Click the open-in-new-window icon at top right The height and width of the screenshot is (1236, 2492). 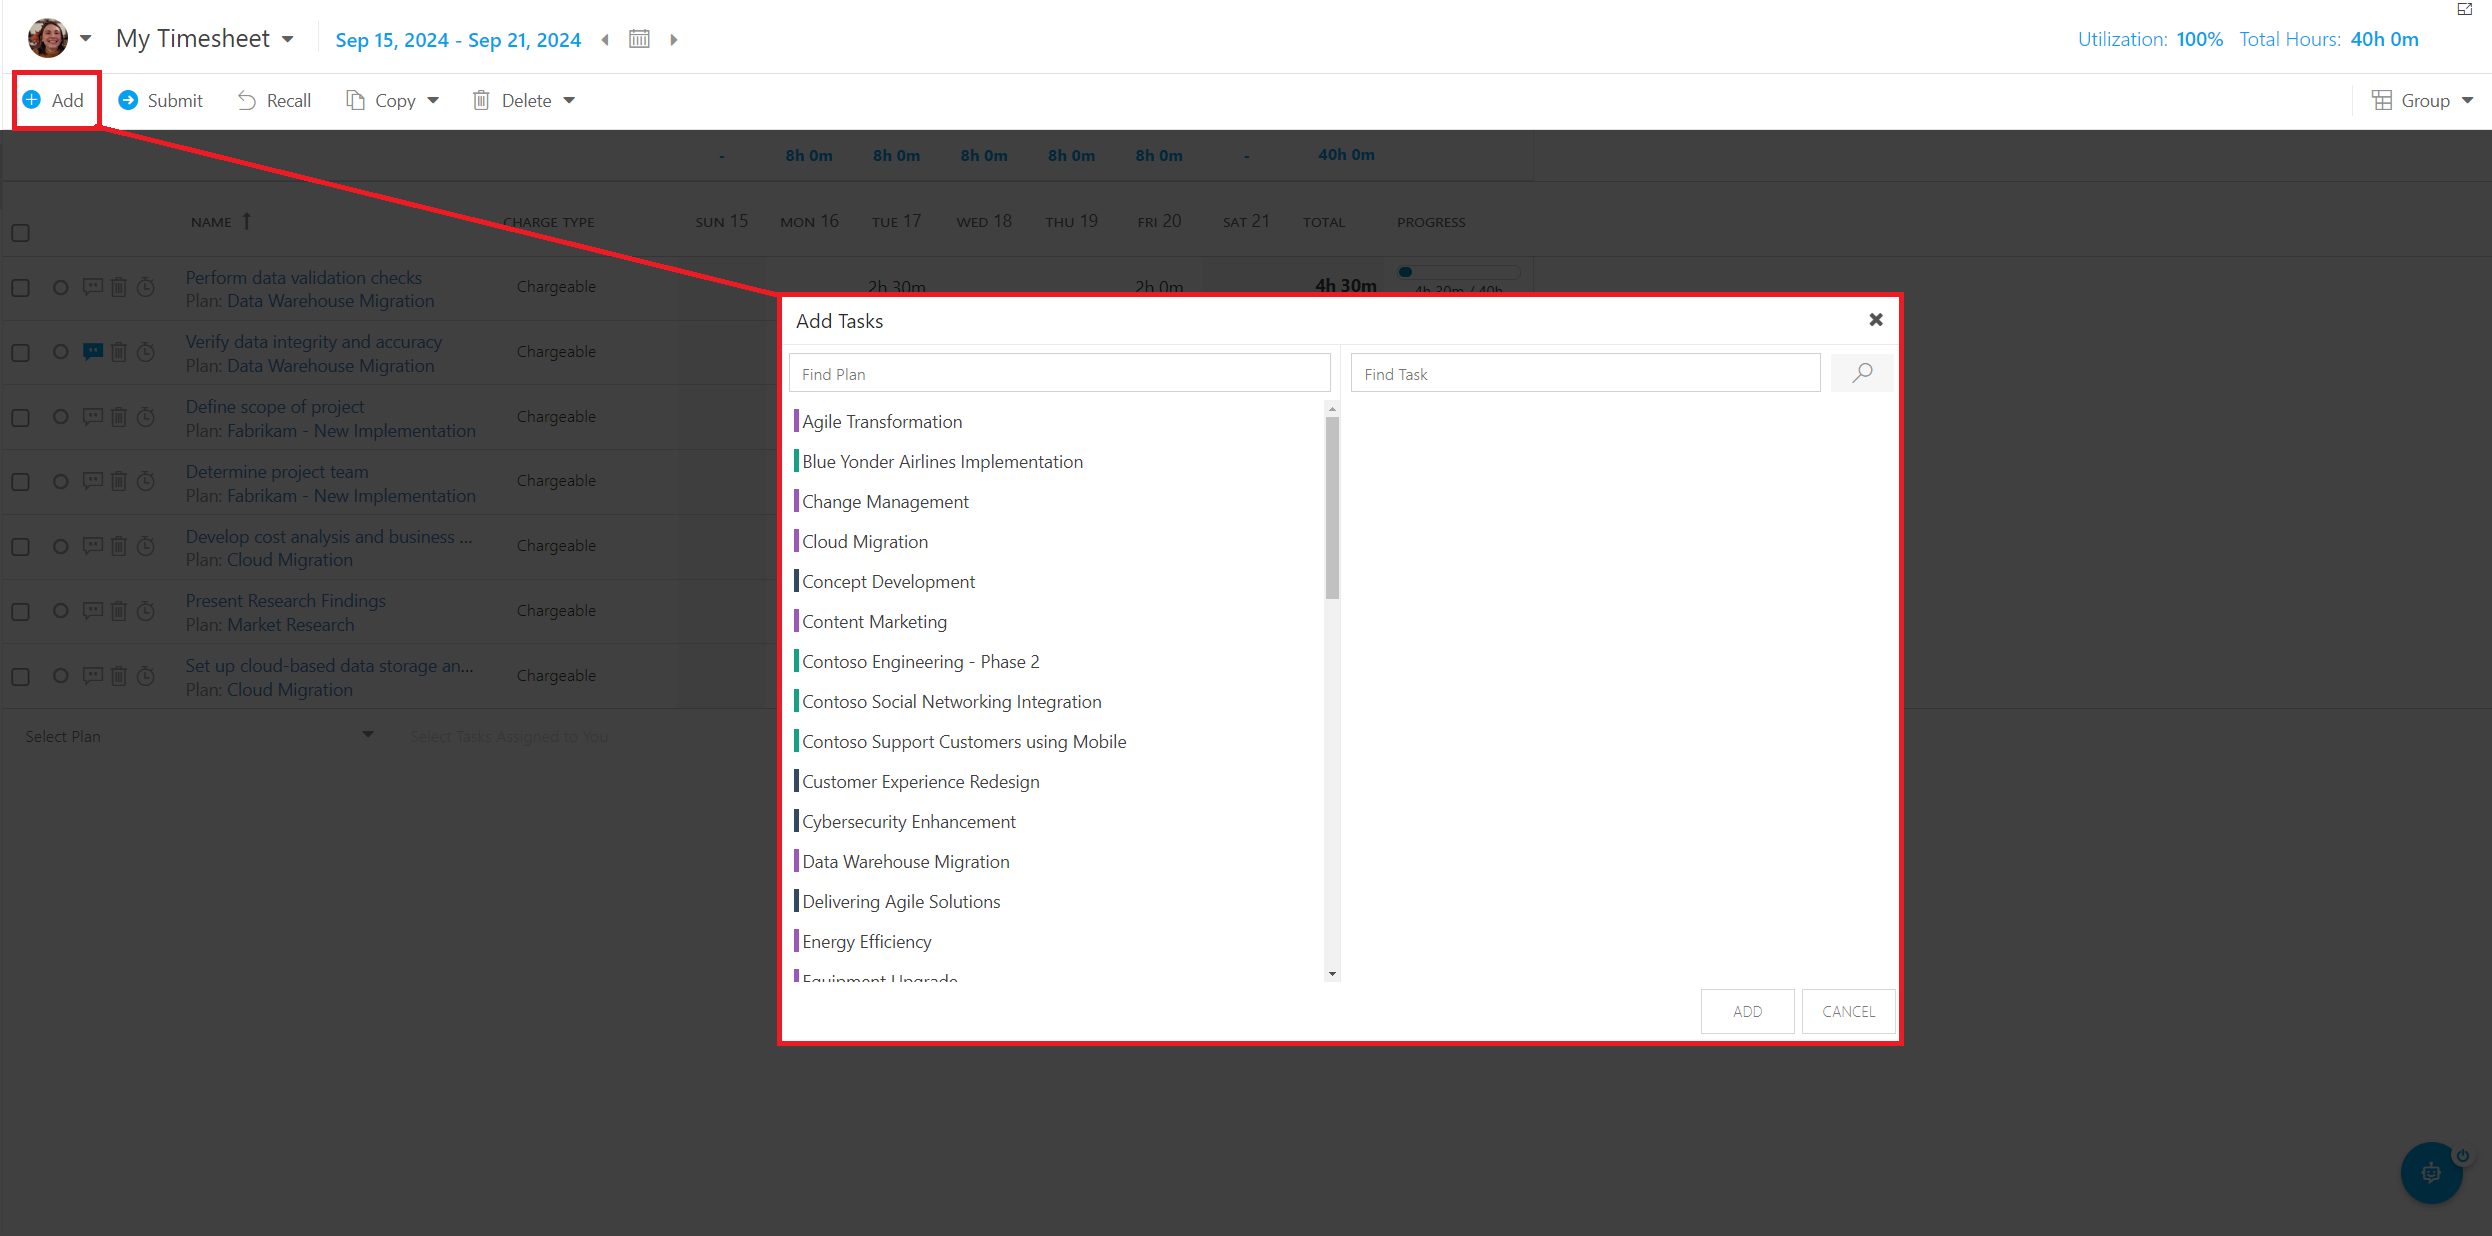click(x=2464, y=10)
